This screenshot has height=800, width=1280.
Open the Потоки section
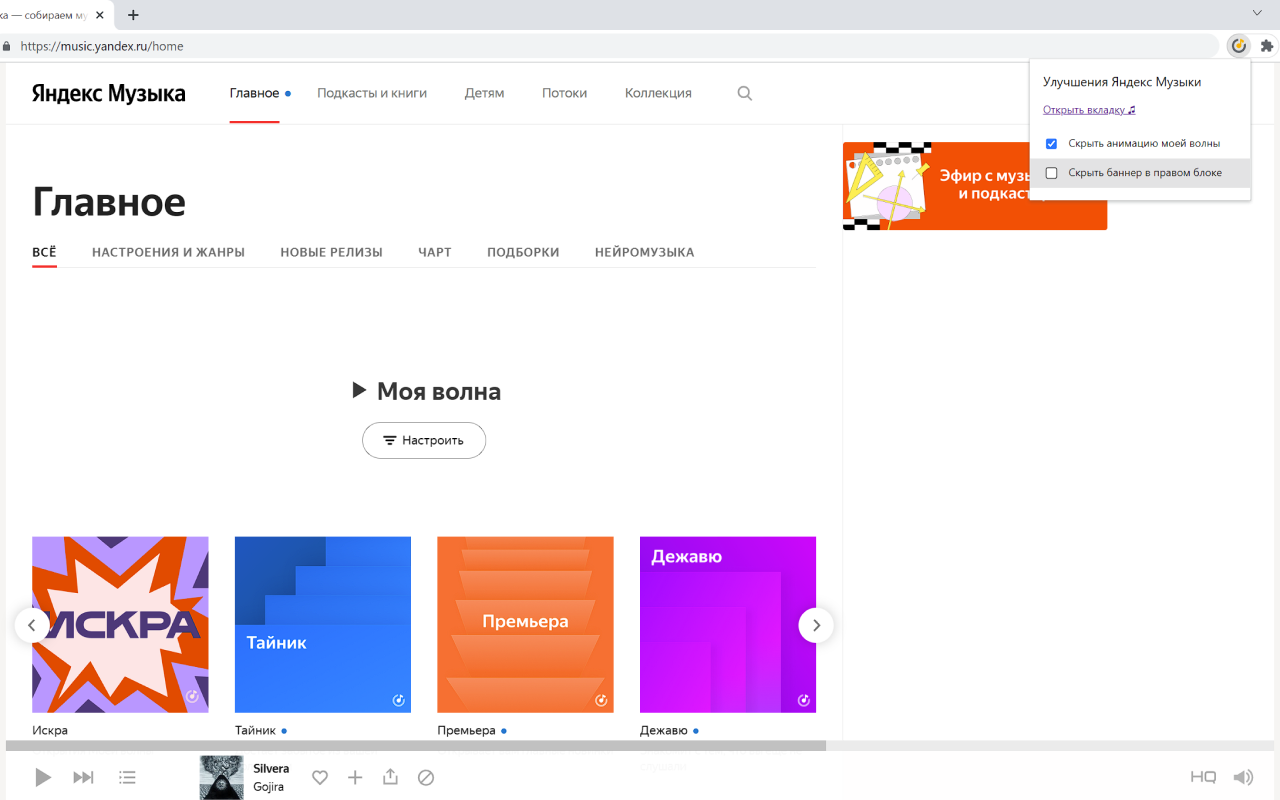coord(564,93)
